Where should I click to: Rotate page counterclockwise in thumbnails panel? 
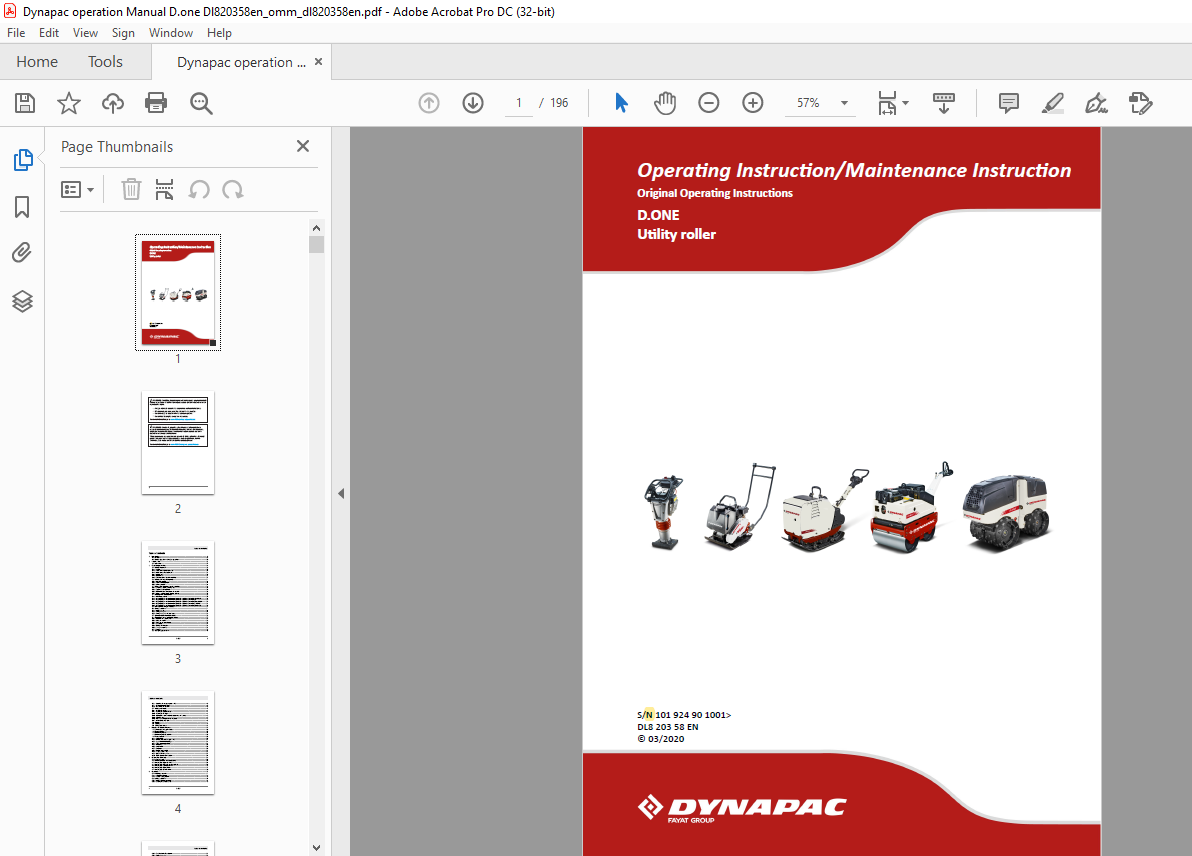(x=199, y=189)
